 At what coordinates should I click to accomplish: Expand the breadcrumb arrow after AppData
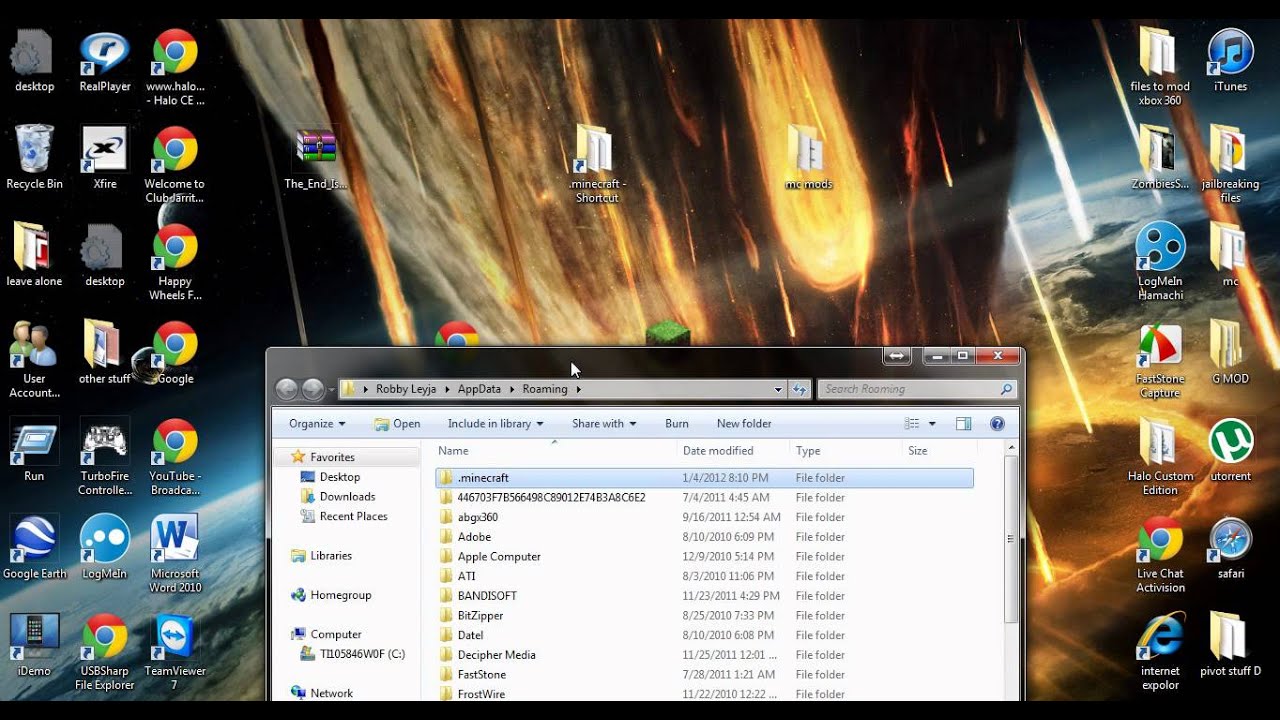coord(511,389)
